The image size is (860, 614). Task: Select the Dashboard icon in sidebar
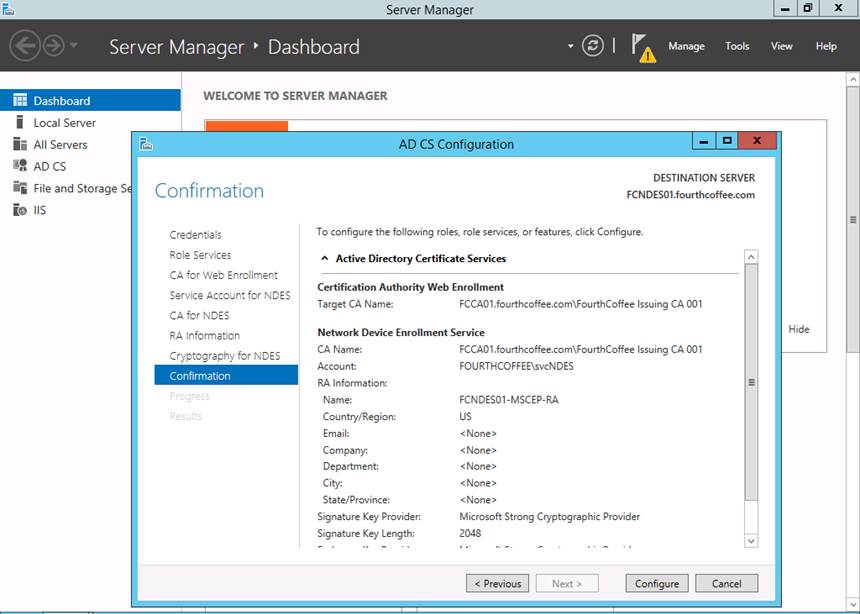(19, 101)
